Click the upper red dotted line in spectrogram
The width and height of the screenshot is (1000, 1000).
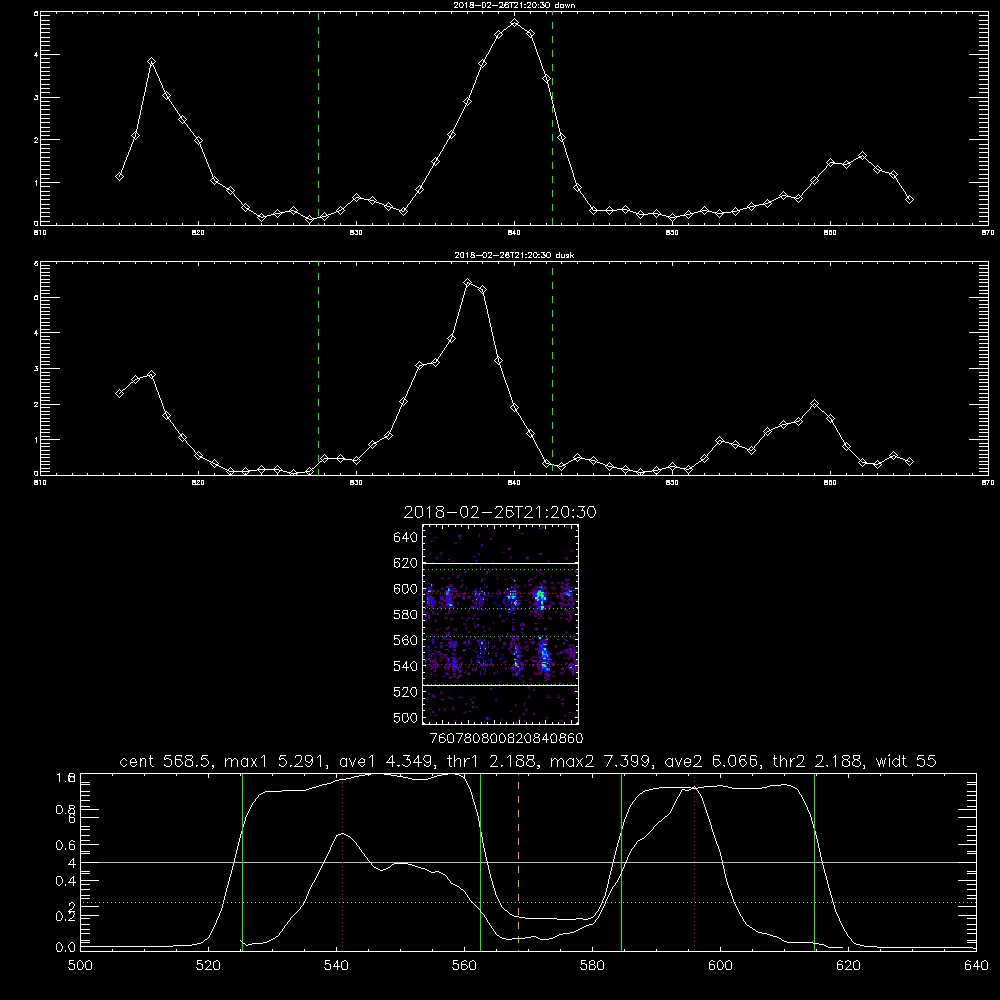click(x=501, y=594)
